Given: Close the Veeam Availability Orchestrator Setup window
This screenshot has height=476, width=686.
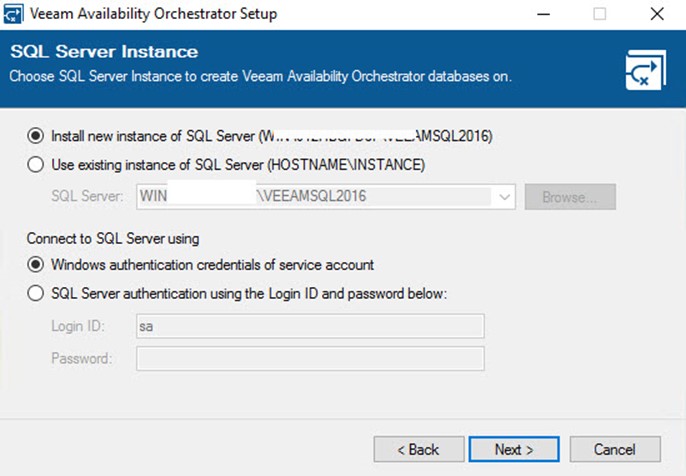Looking at the screenshot, I should (657, 14).
